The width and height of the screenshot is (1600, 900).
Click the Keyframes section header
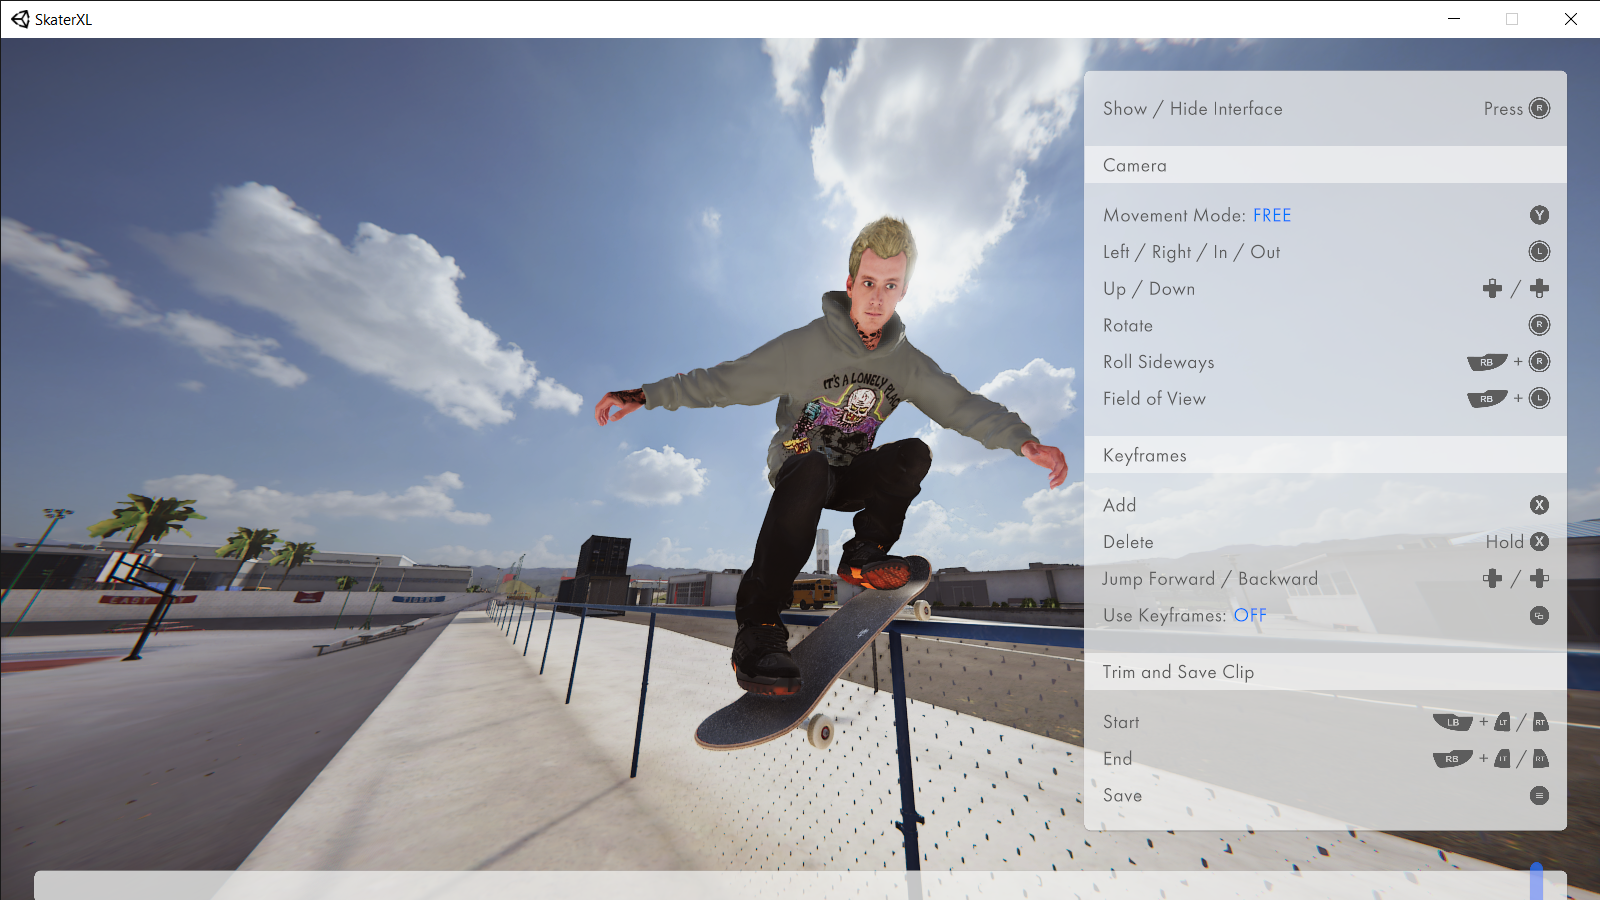1325,455
